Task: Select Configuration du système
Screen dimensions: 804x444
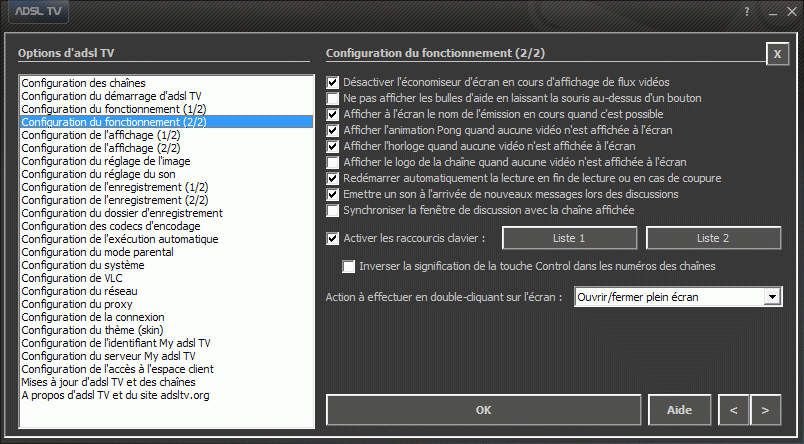Action: coord(167,265)
